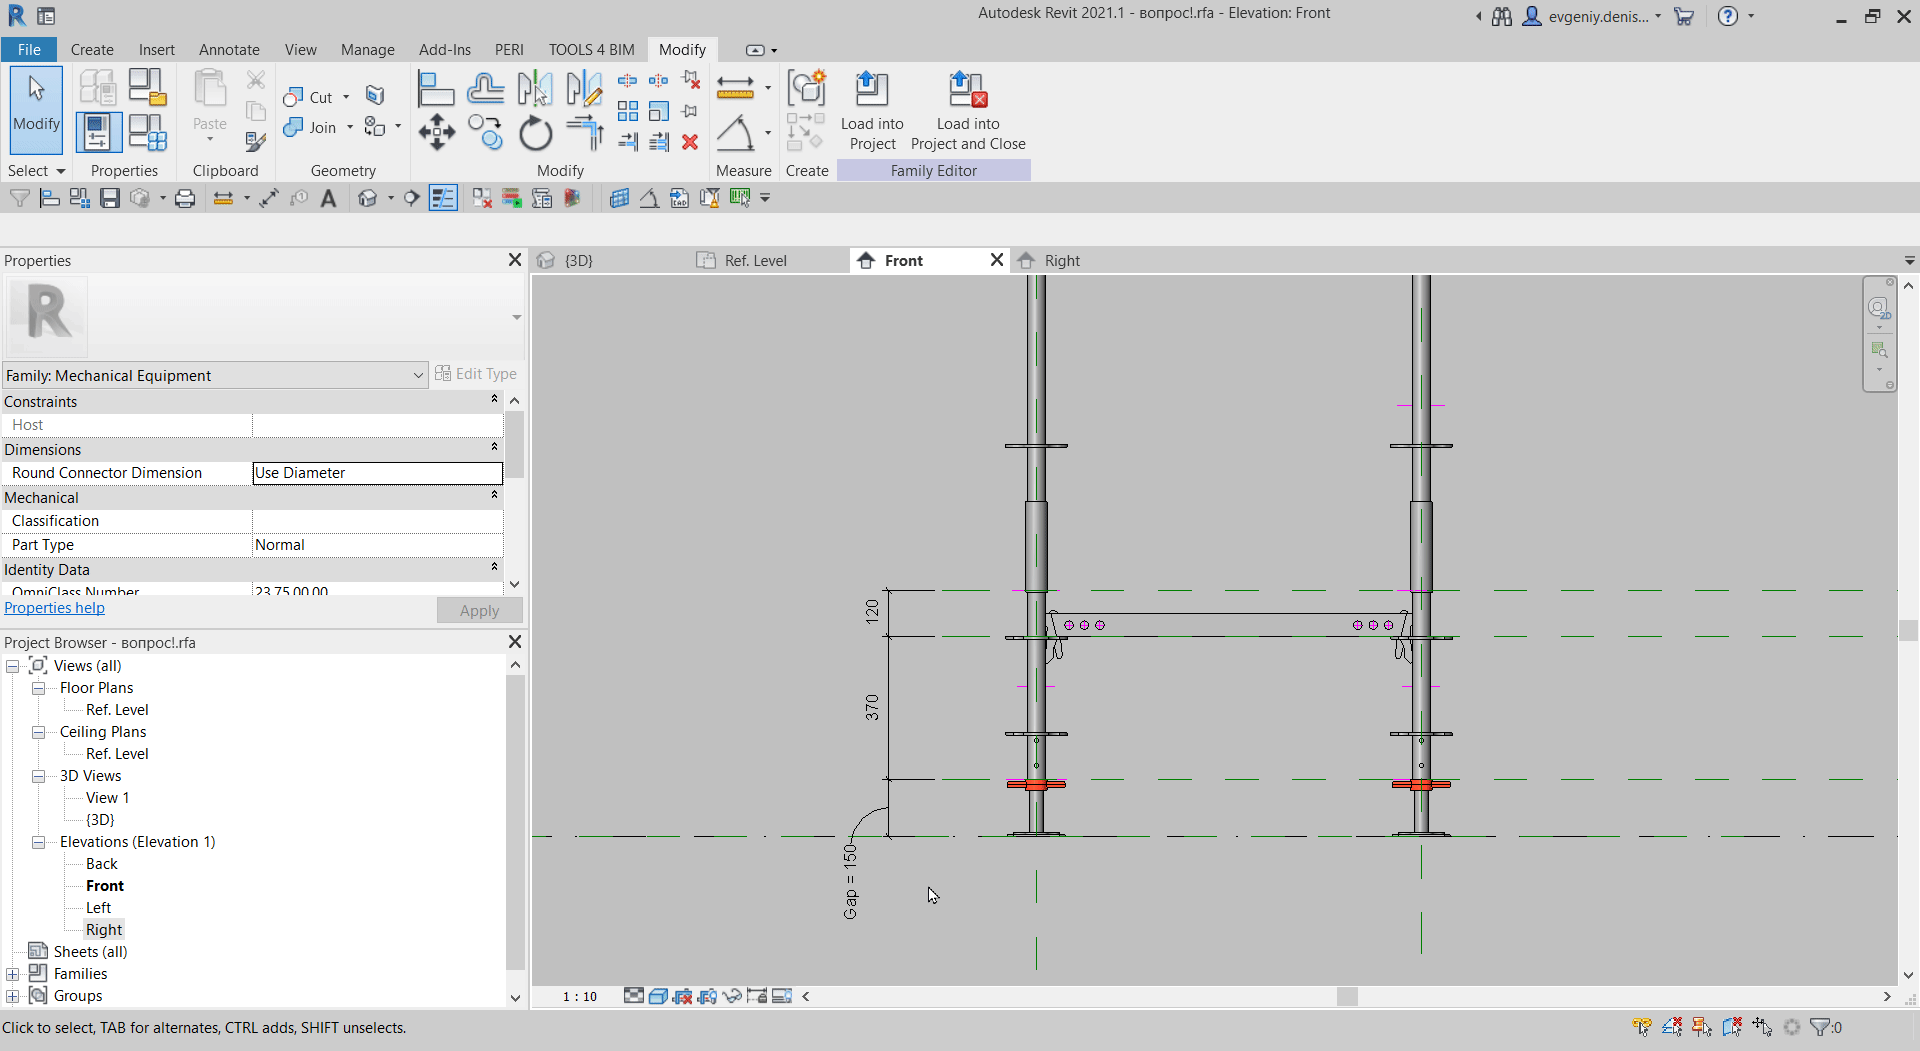The image size is (1920, 1051).
Task: Click the Trim/Extend to Corner tool
Action: coord(585,133)
